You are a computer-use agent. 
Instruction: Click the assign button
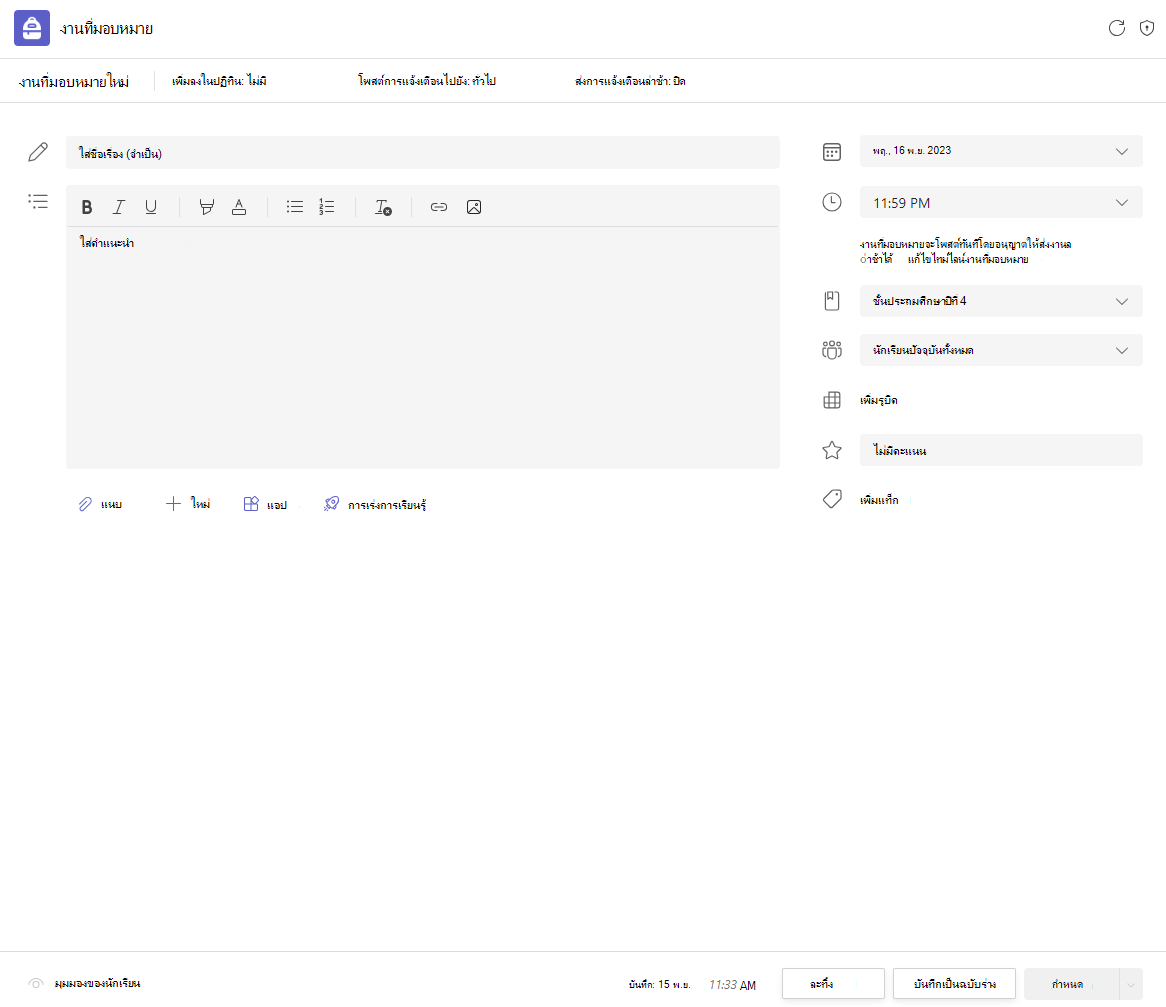[x=1071, y=984]
